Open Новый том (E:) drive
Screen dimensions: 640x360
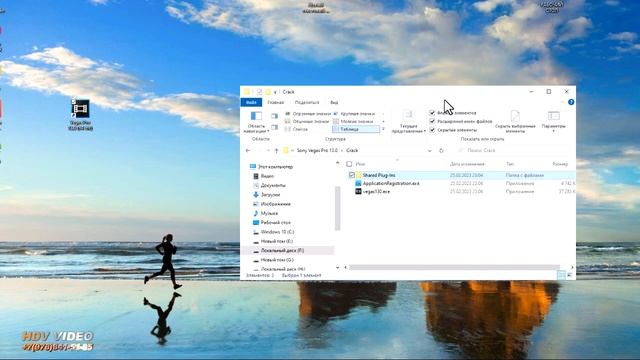pyautogui.click(x=277, y=241)
